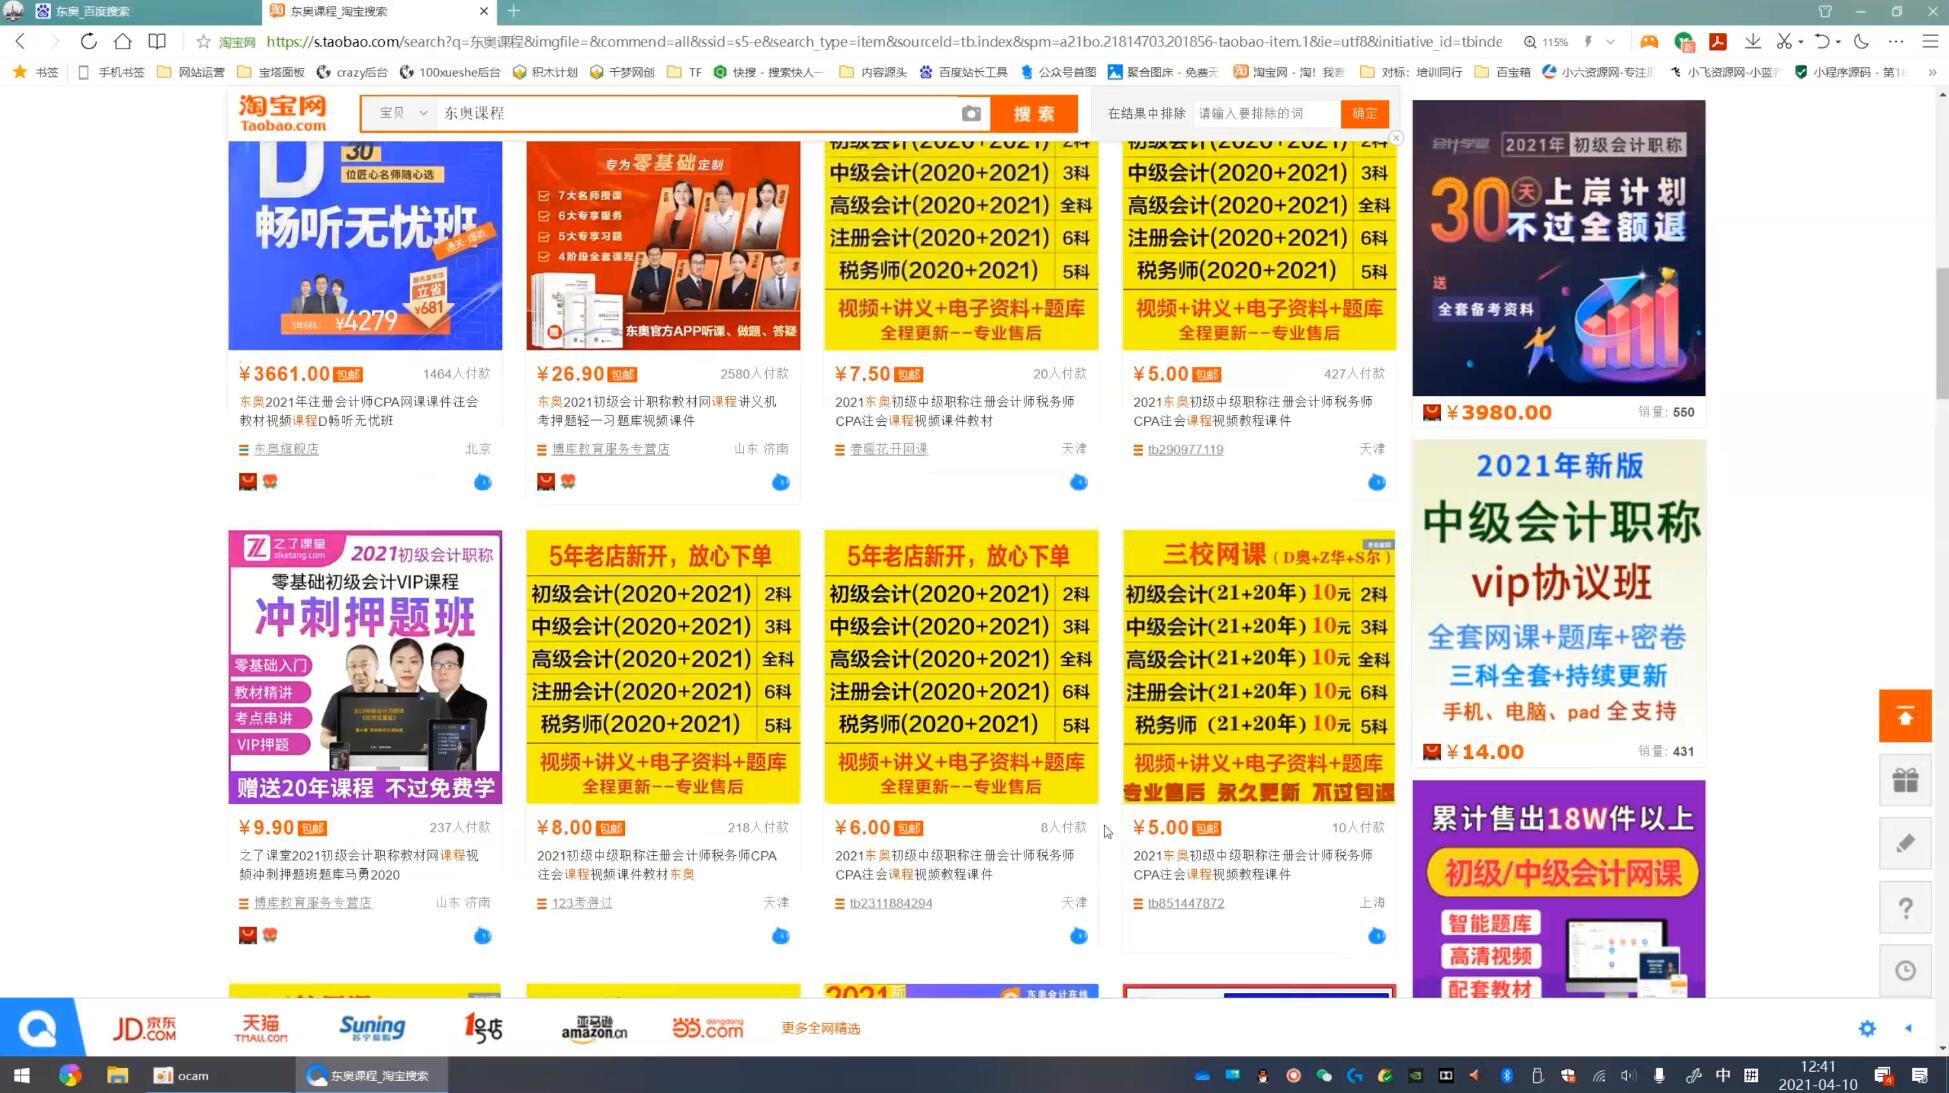This screenshot has width=1949, height=1093.
Task: Open the gift box sidebar icon
Action: 1904,780
